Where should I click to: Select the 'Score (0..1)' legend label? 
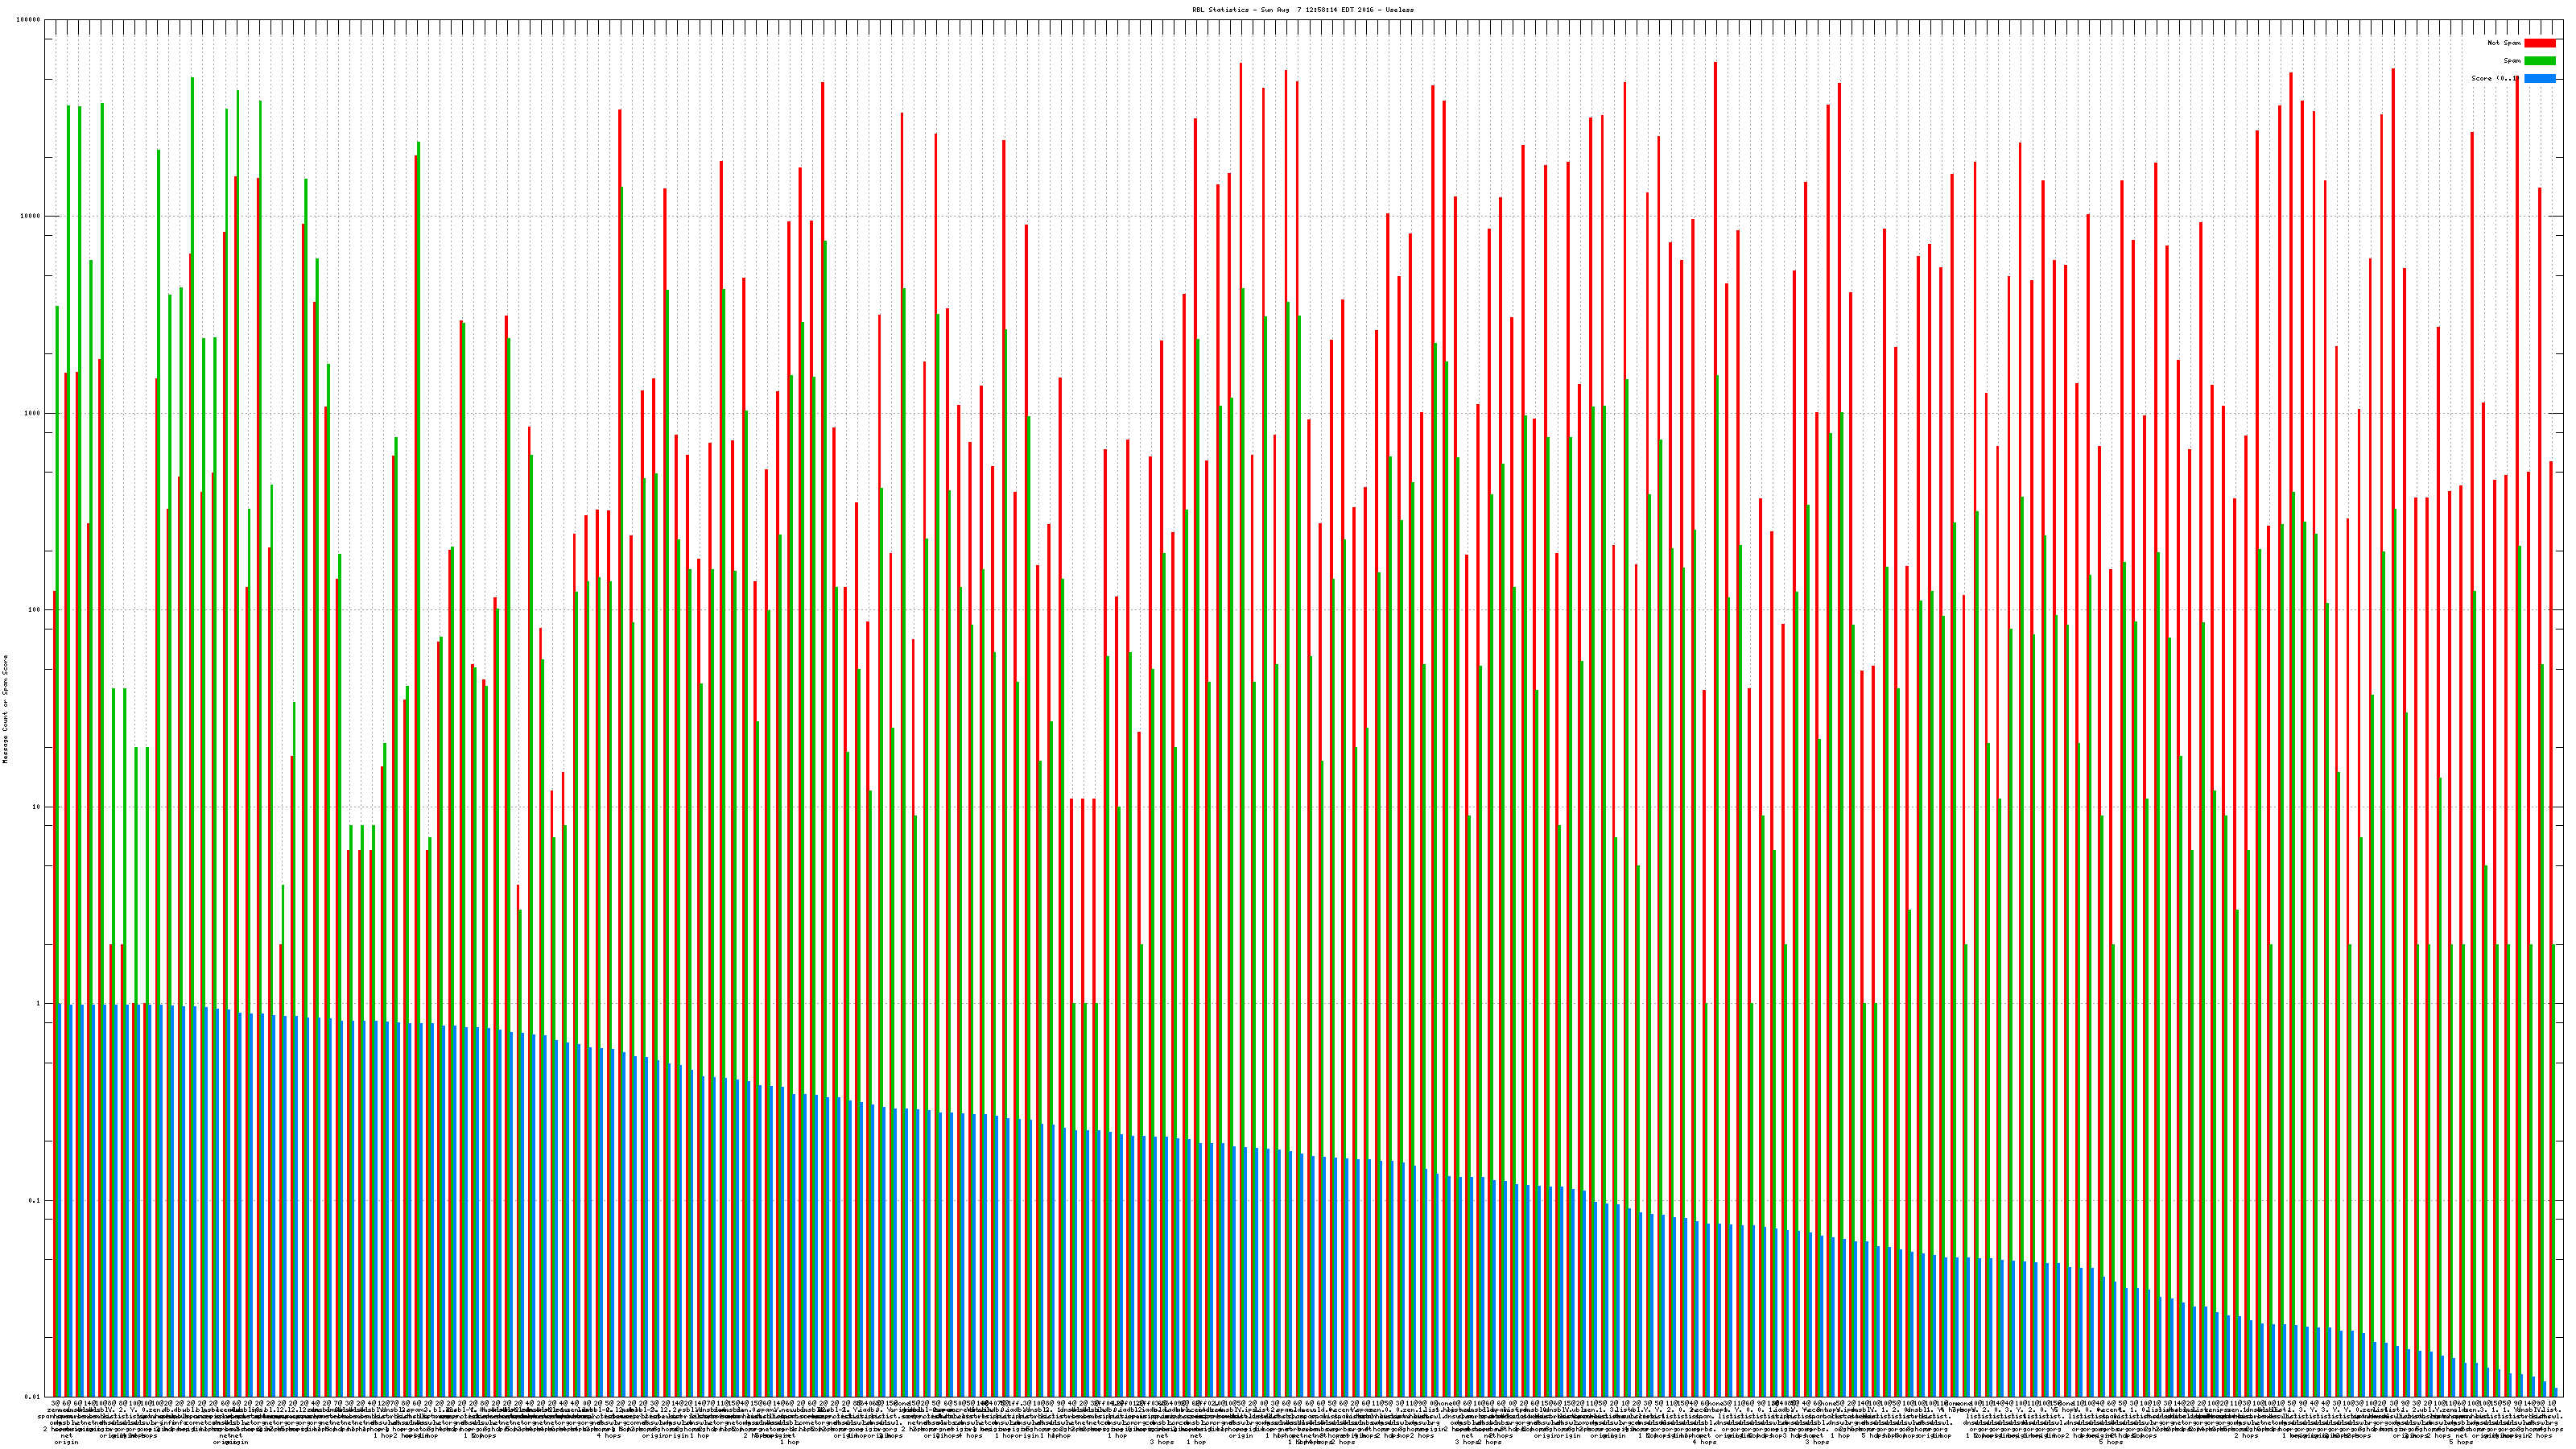coord(2495,78)
